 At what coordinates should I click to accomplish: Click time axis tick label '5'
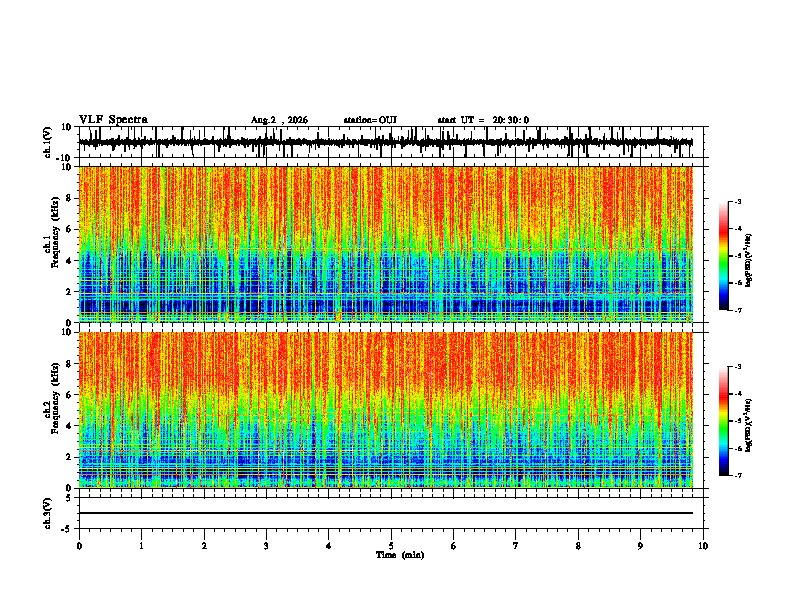click(391, 546)
